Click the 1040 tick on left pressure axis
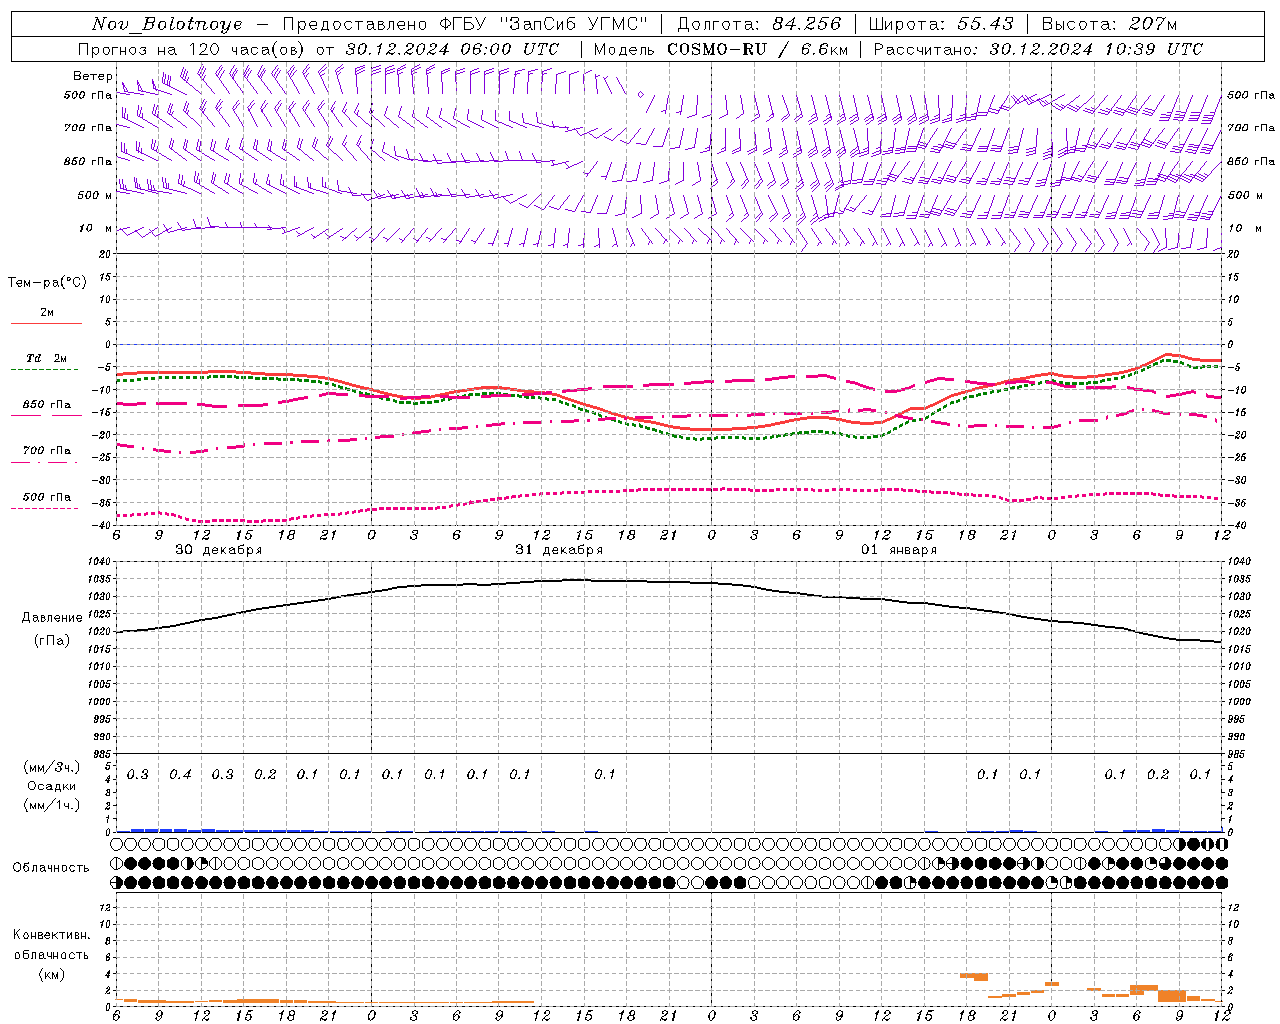This screenshot has width=1280, height=1024. point(101,562)
